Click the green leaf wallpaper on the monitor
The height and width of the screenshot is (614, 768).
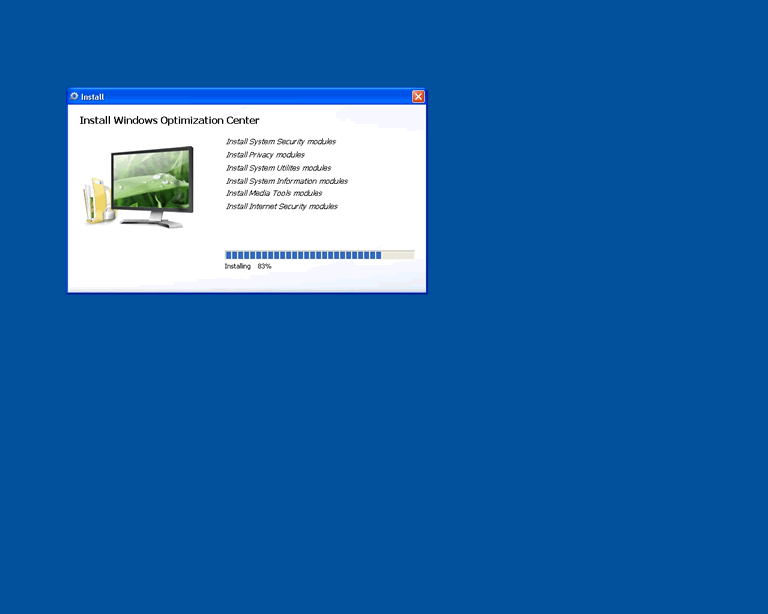point(152,180)
